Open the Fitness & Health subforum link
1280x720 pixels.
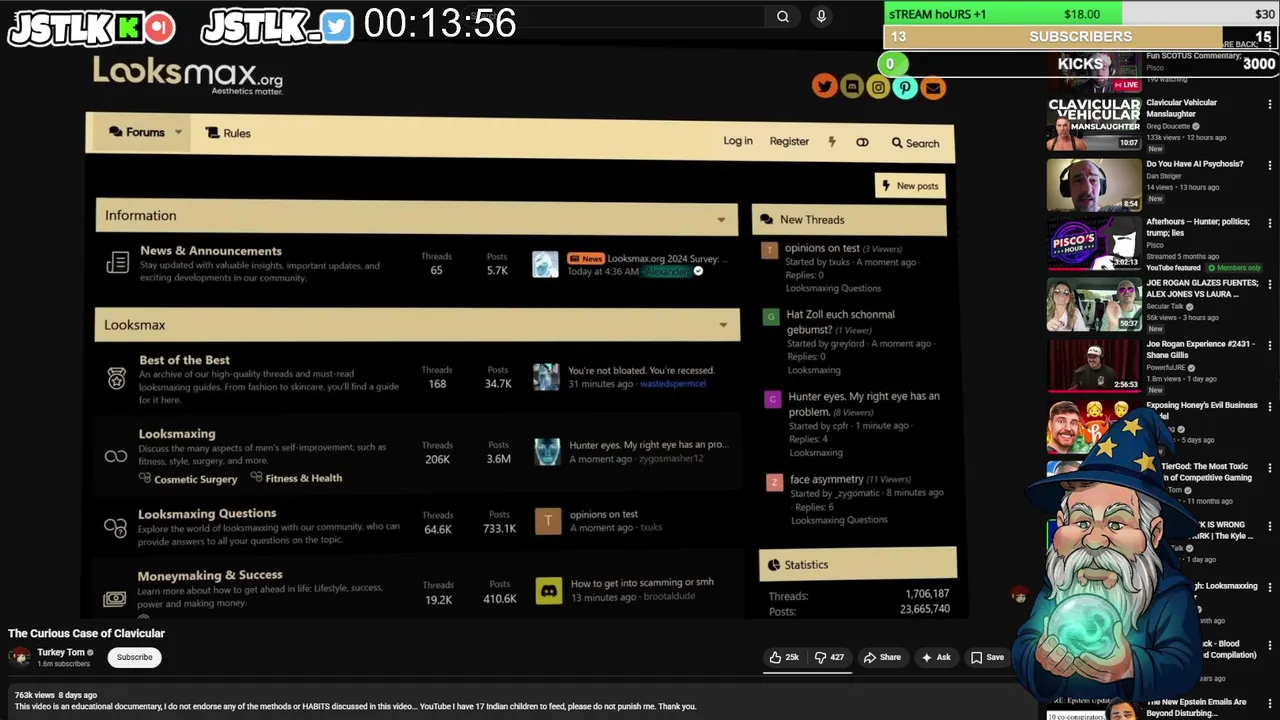click(x=304, y=478)
